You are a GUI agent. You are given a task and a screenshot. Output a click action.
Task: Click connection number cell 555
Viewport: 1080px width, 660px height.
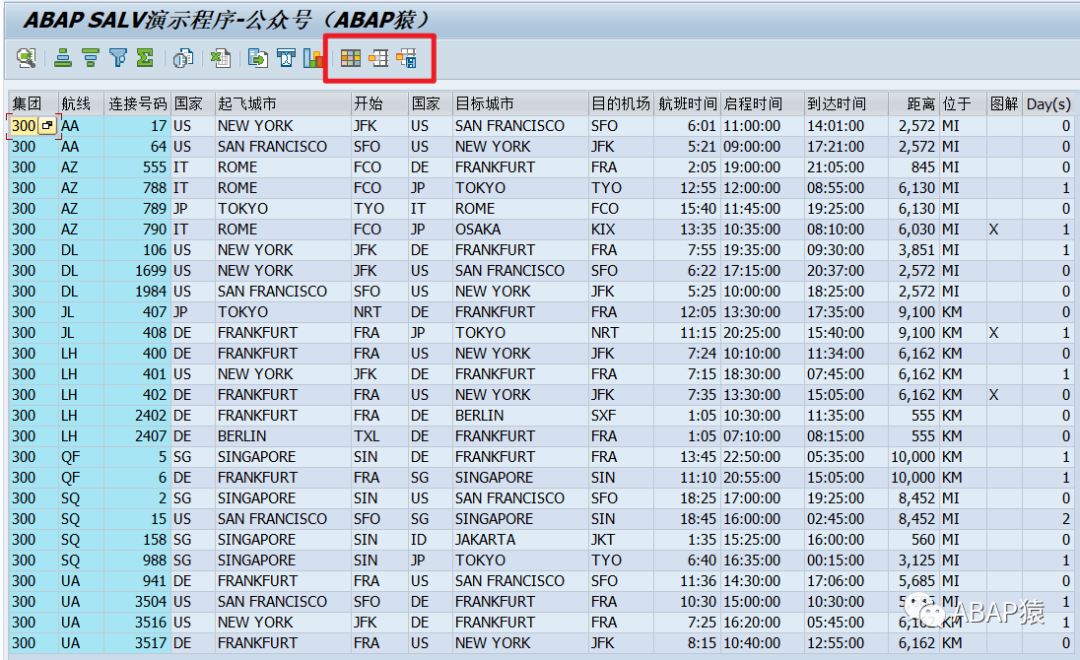[x=137, y=167]
